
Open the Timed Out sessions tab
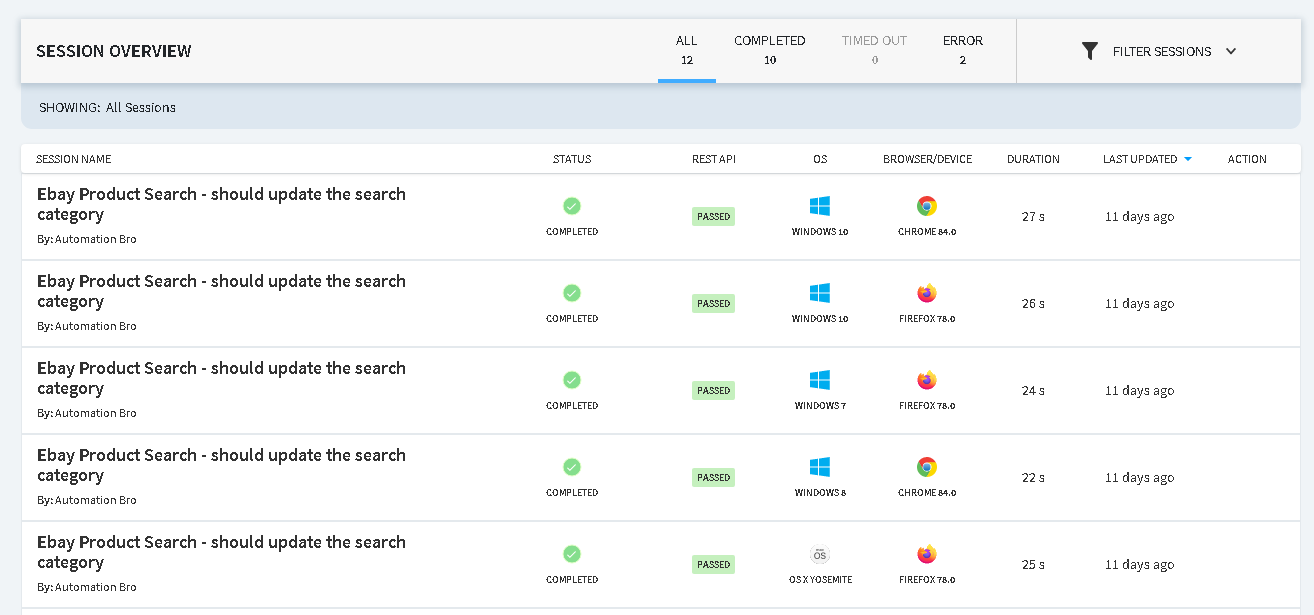[x=874, y=50]
